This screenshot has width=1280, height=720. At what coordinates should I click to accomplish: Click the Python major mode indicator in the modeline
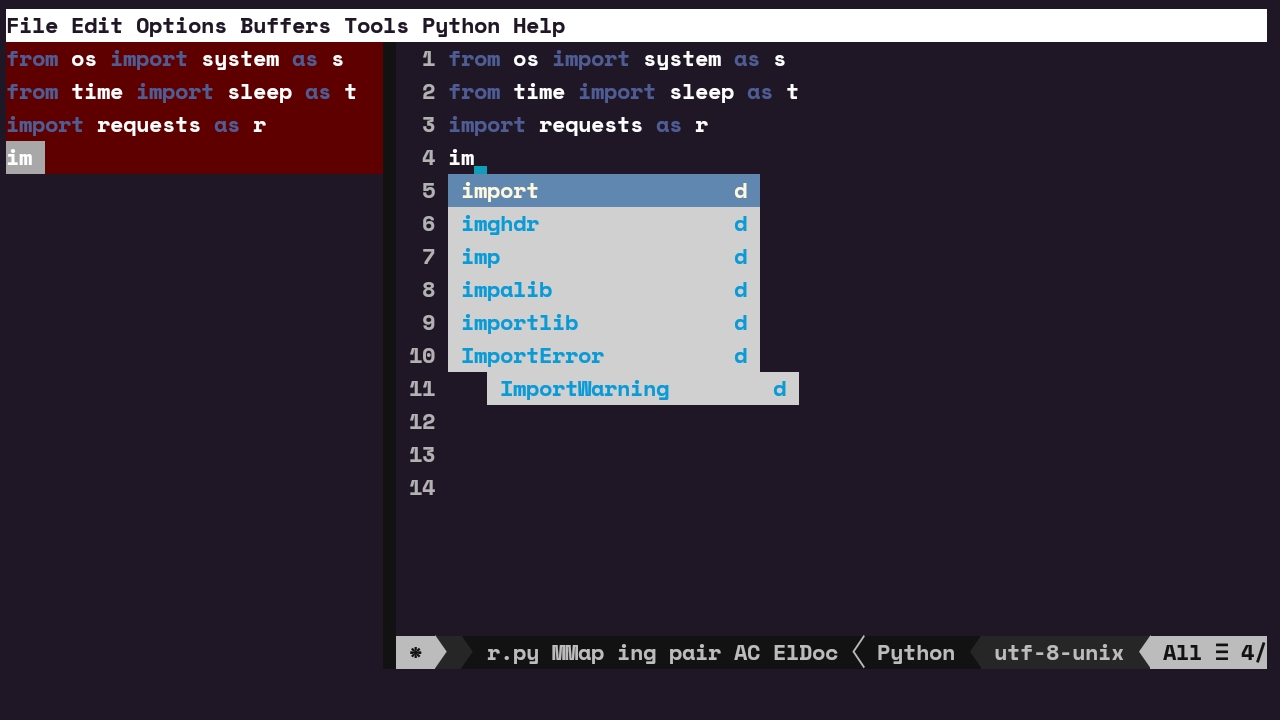tap(915, 653)
